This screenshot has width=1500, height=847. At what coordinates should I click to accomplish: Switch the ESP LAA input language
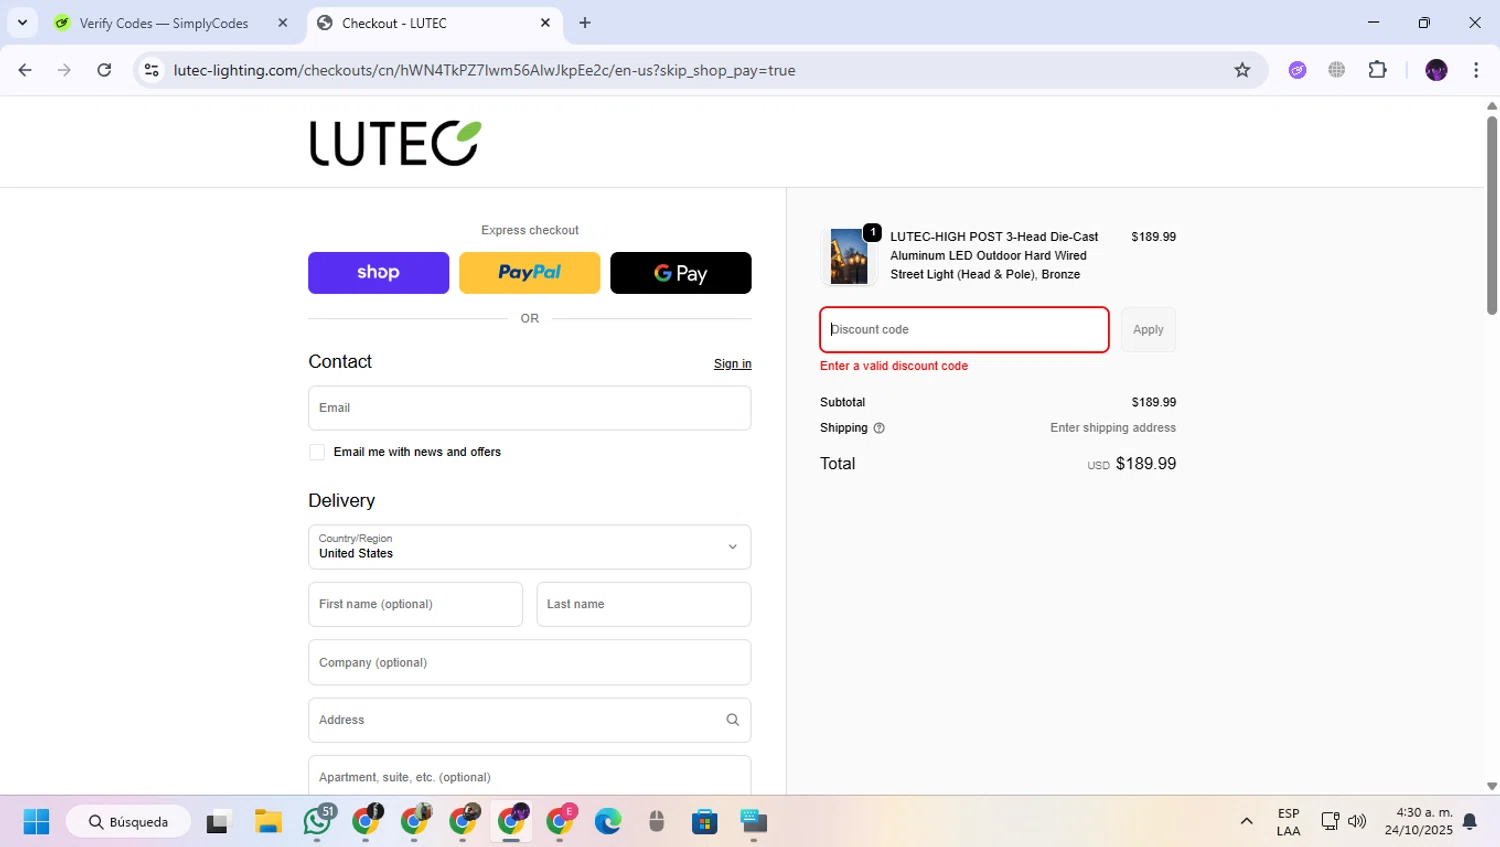pyautogui.click(x=1288, y=822)
